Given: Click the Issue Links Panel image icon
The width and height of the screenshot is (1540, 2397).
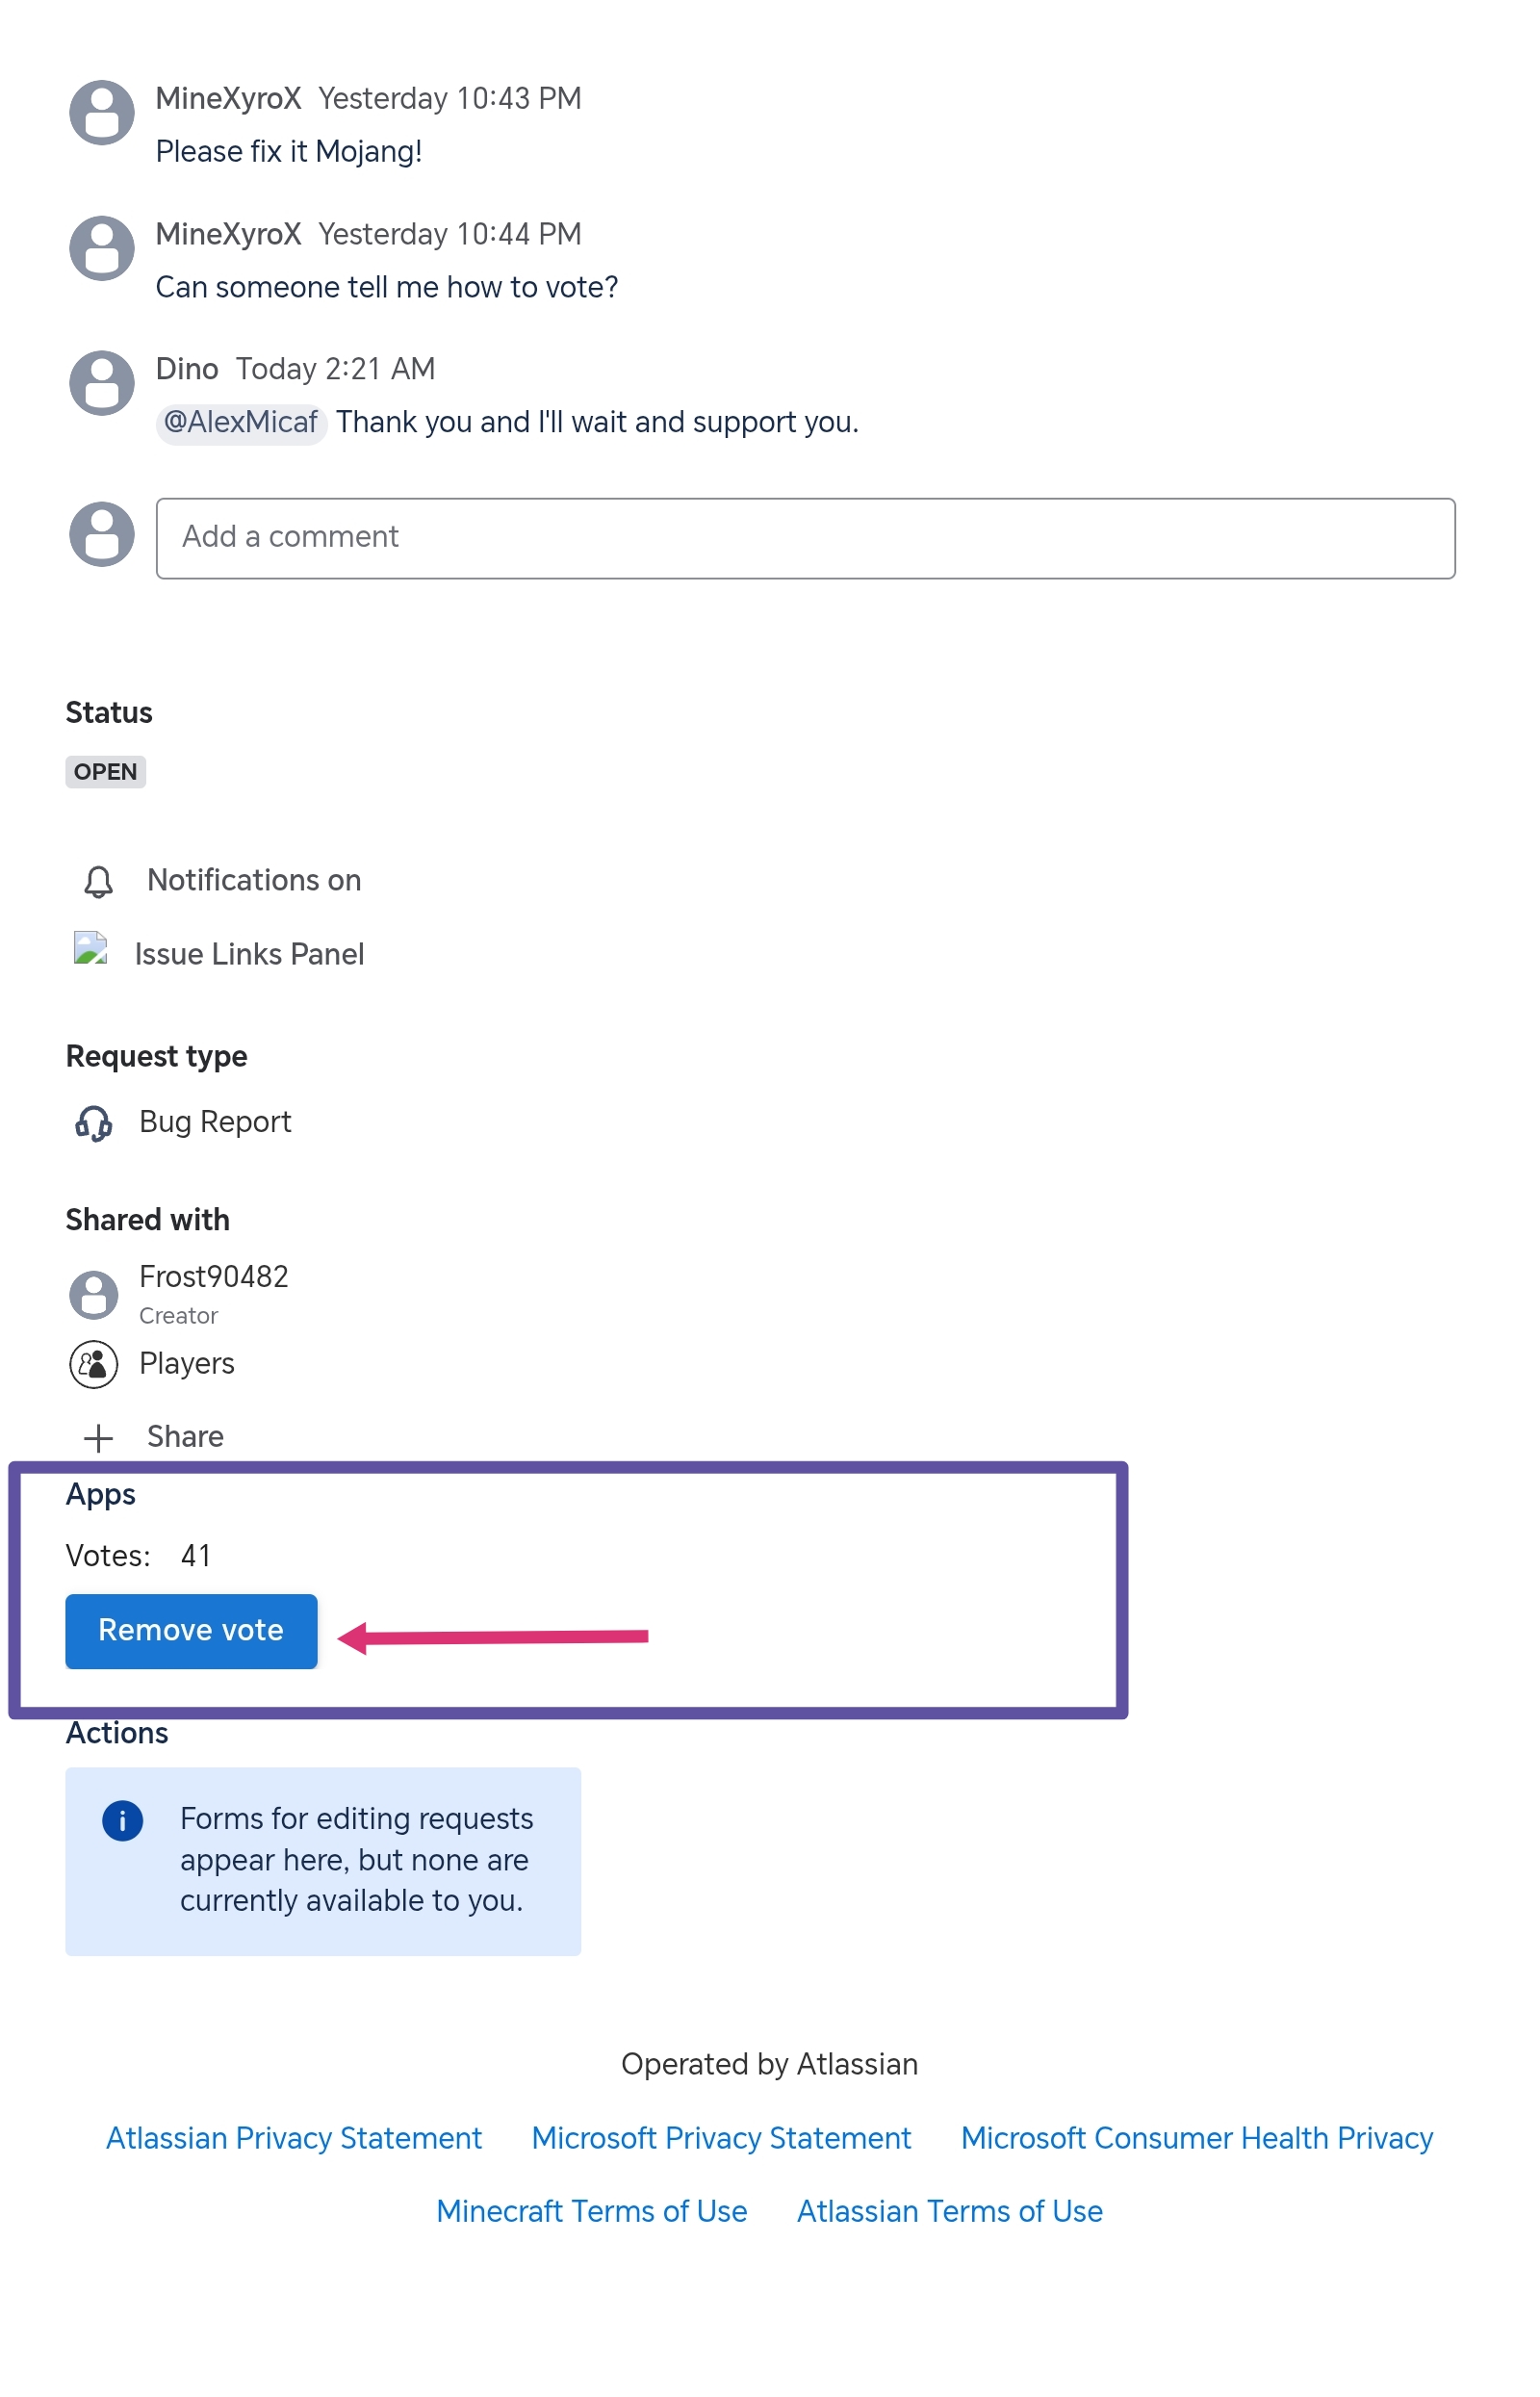Looking at the screenshot, I should (x=91, y=948).
